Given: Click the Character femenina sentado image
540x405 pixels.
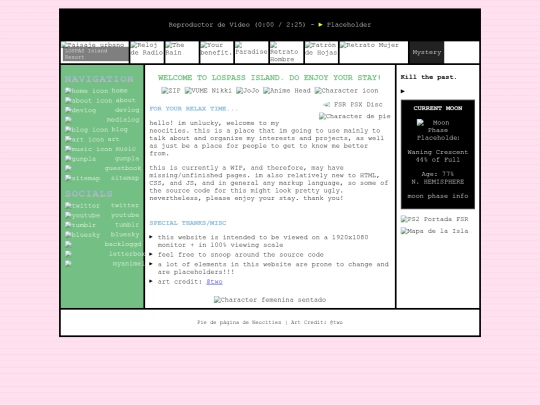Looking at the screenshot, I should (x=270, y=300).
